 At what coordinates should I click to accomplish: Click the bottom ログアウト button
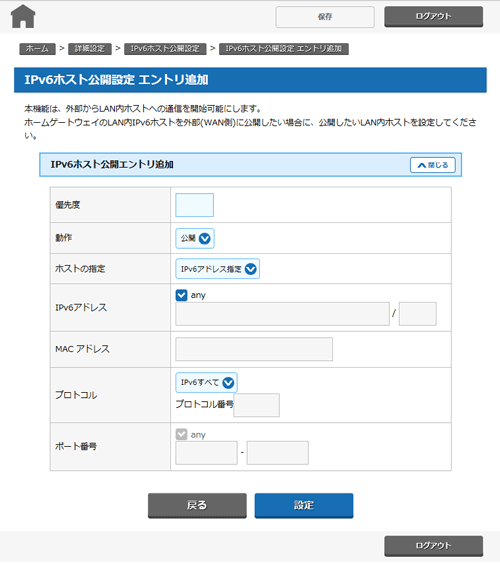coord(433,546)
